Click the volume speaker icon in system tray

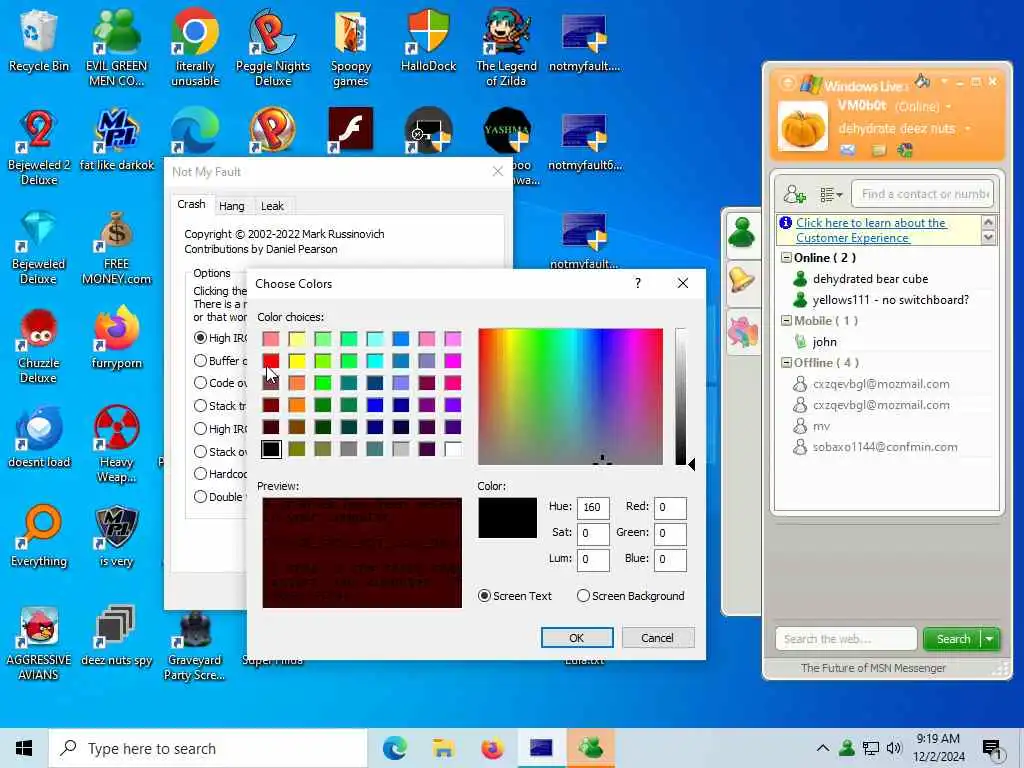click(894, 748)
